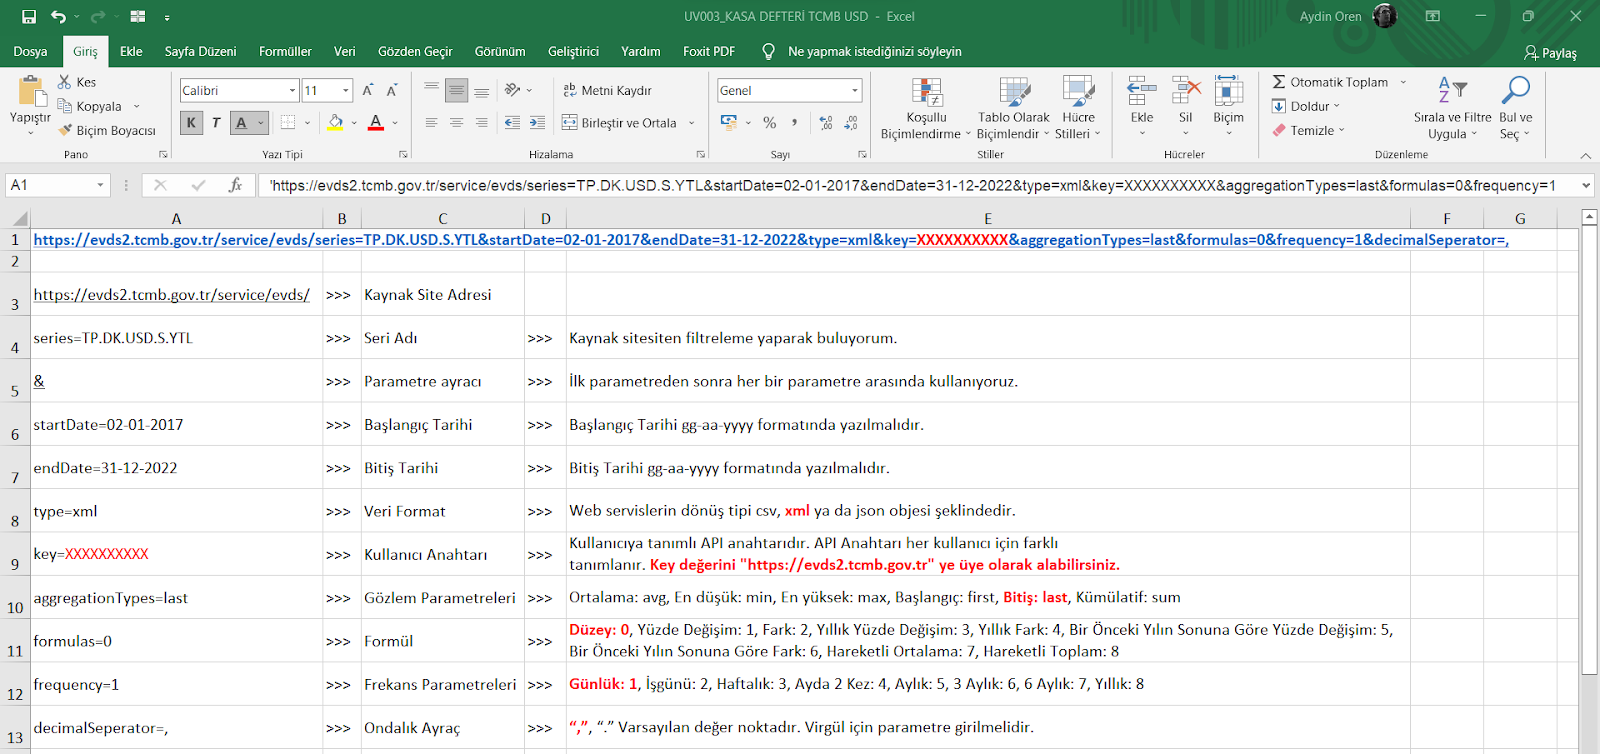Click the evds2.tcmb.gov.tr URL link in row 1
The height and width of the screenshot is (754, 1600).
(x=770, y=240)
